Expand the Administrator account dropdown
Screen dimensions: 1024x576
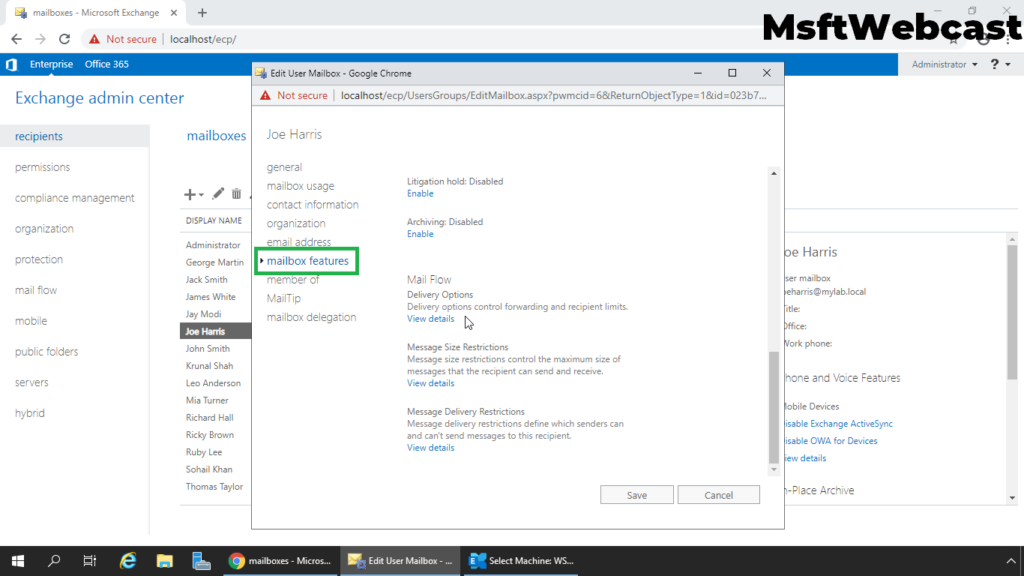[x=944, y=64]
